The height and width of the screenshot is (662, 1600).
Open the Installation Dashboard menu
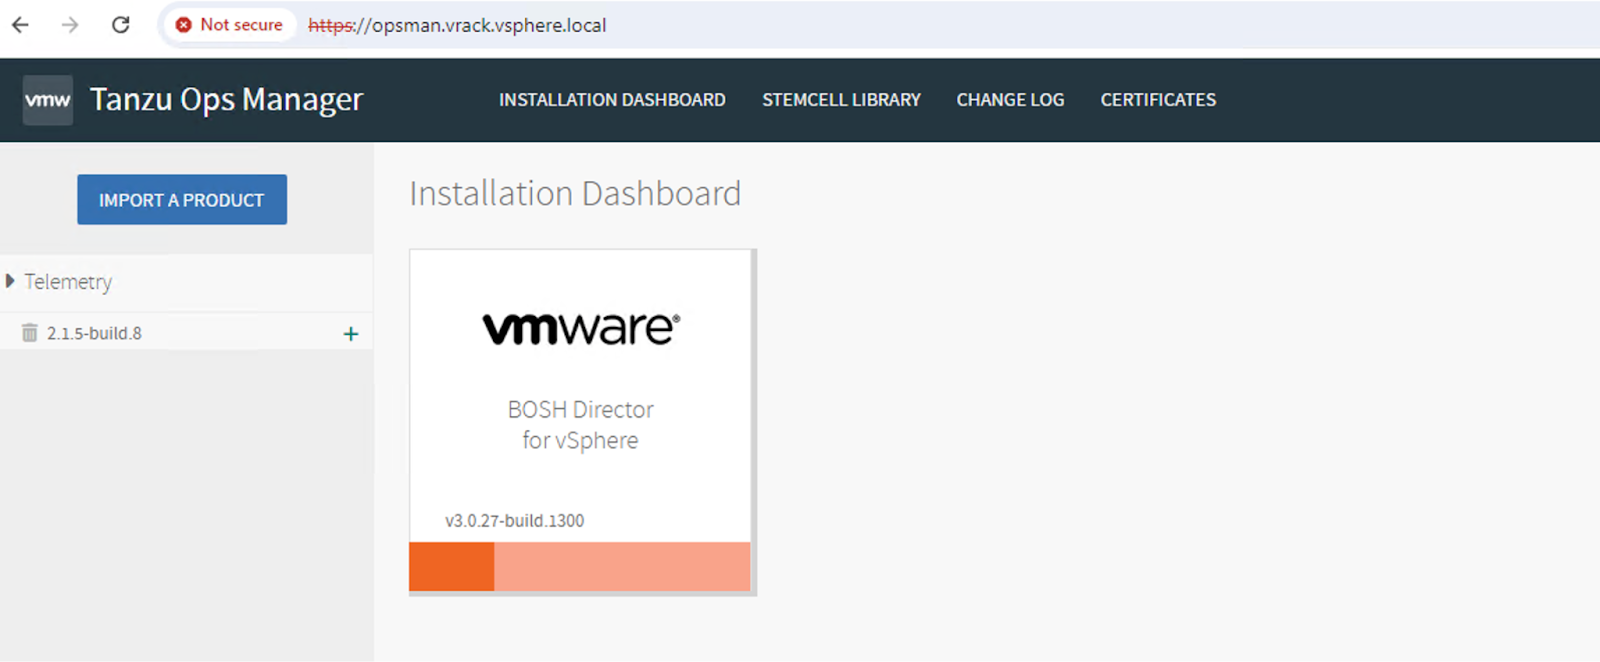pyautogui.click(x=612, y=100)
